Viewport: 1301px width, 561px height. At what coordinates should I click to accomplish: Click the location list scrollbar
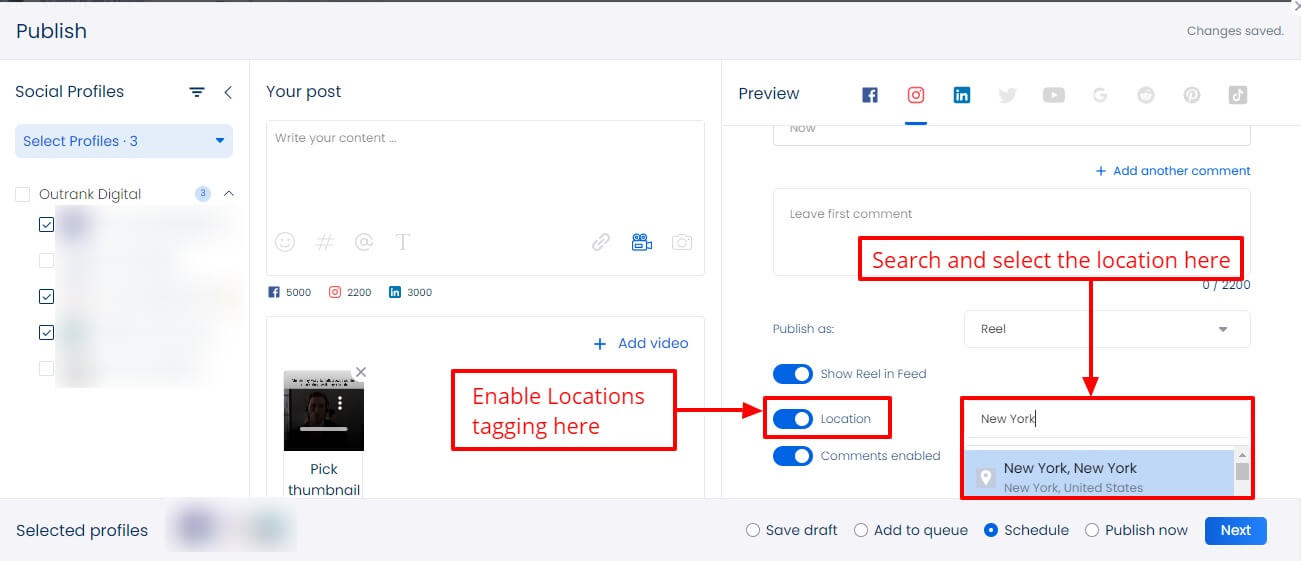point(1242,473)
